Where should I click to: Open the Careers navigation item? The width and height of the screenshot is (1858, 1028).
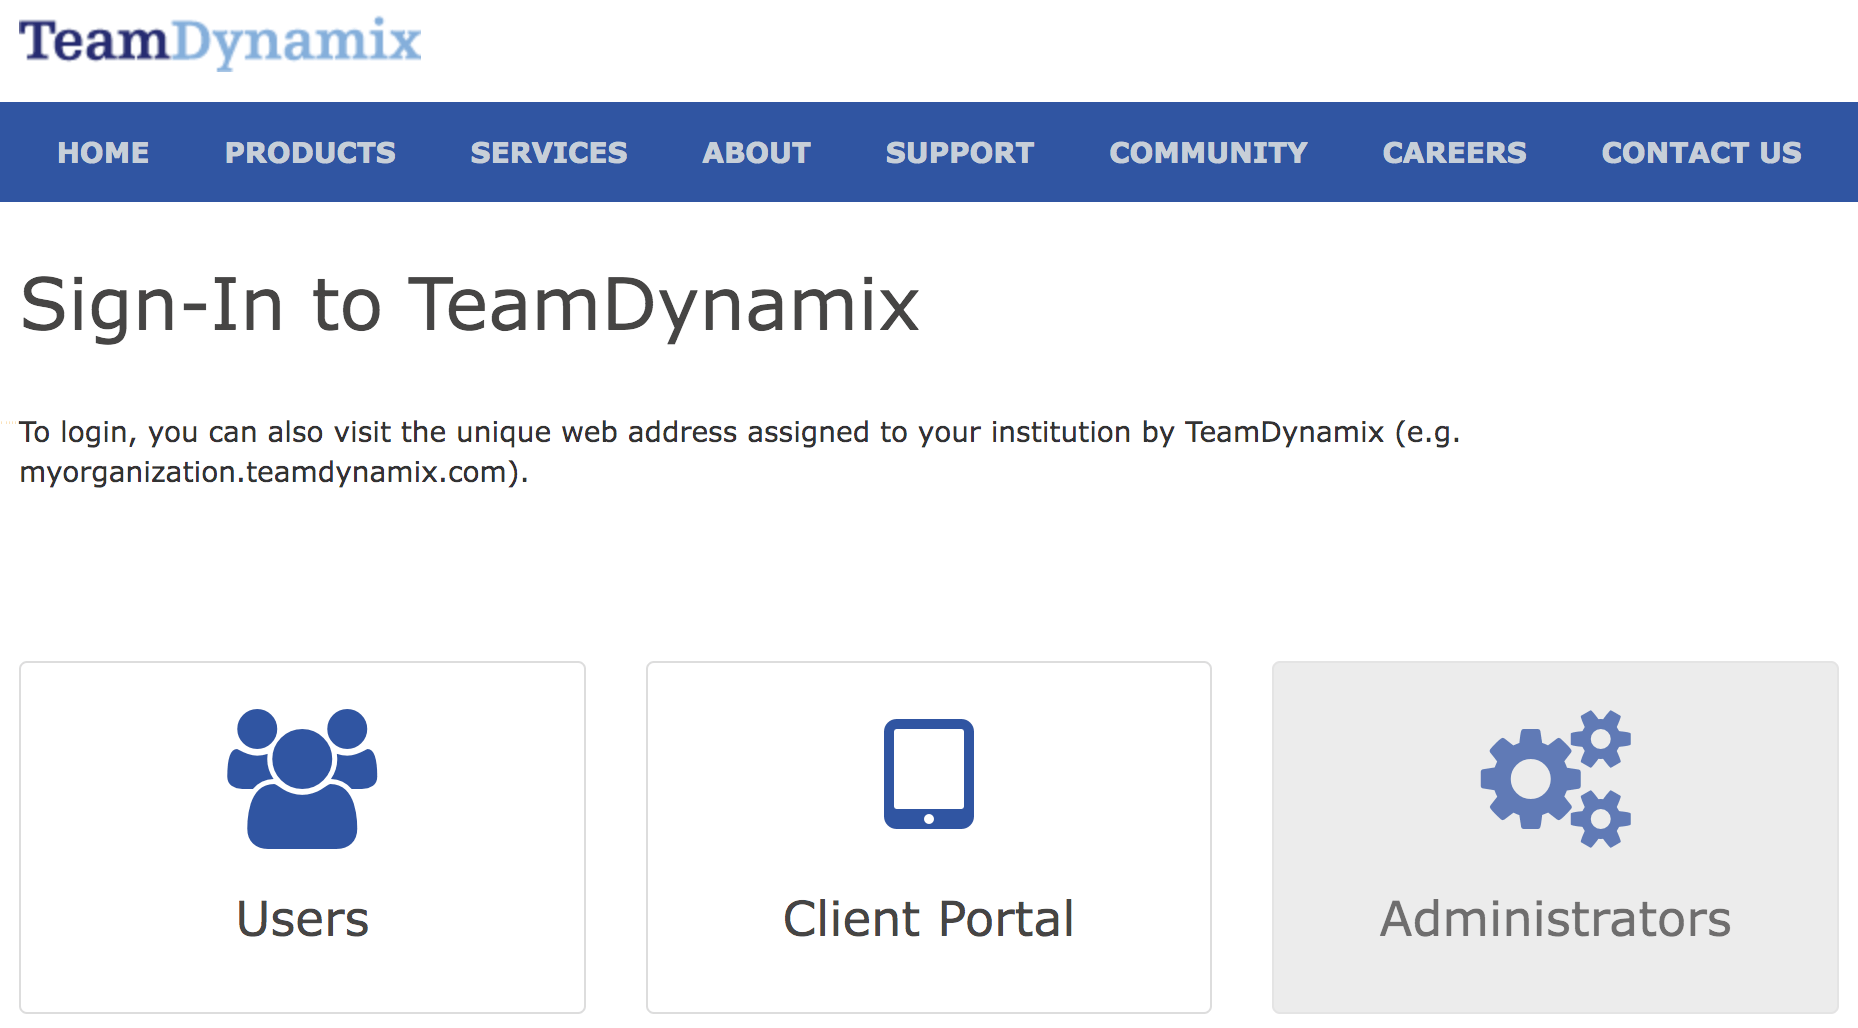[1454, 152]
